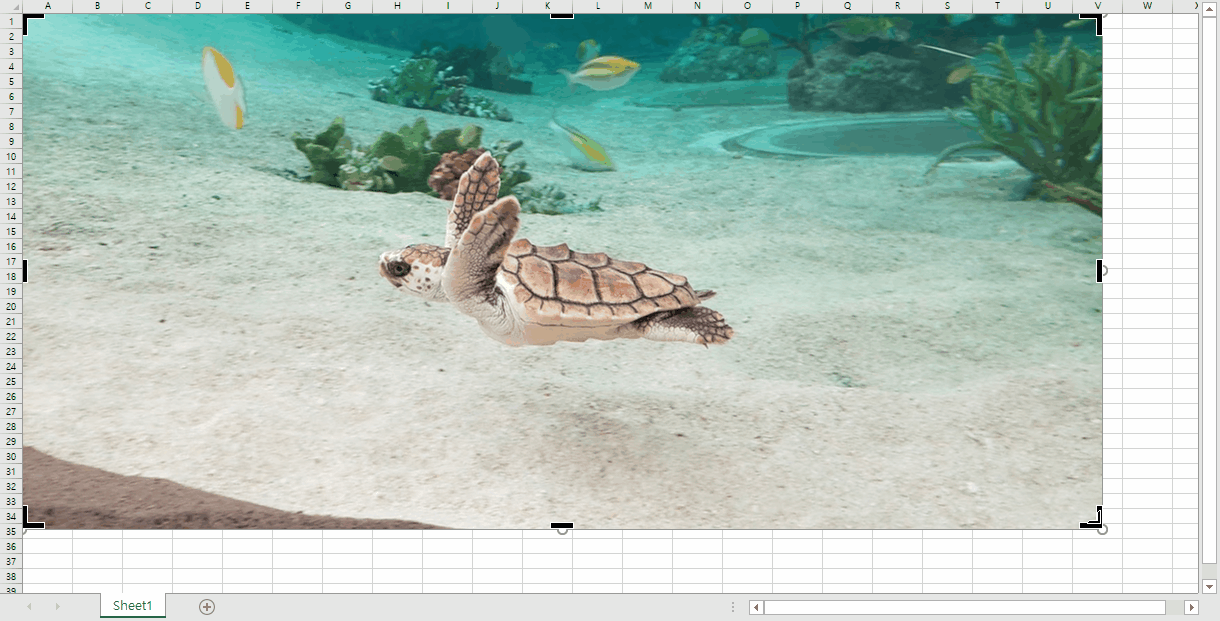Select column C header

(148, 6)
